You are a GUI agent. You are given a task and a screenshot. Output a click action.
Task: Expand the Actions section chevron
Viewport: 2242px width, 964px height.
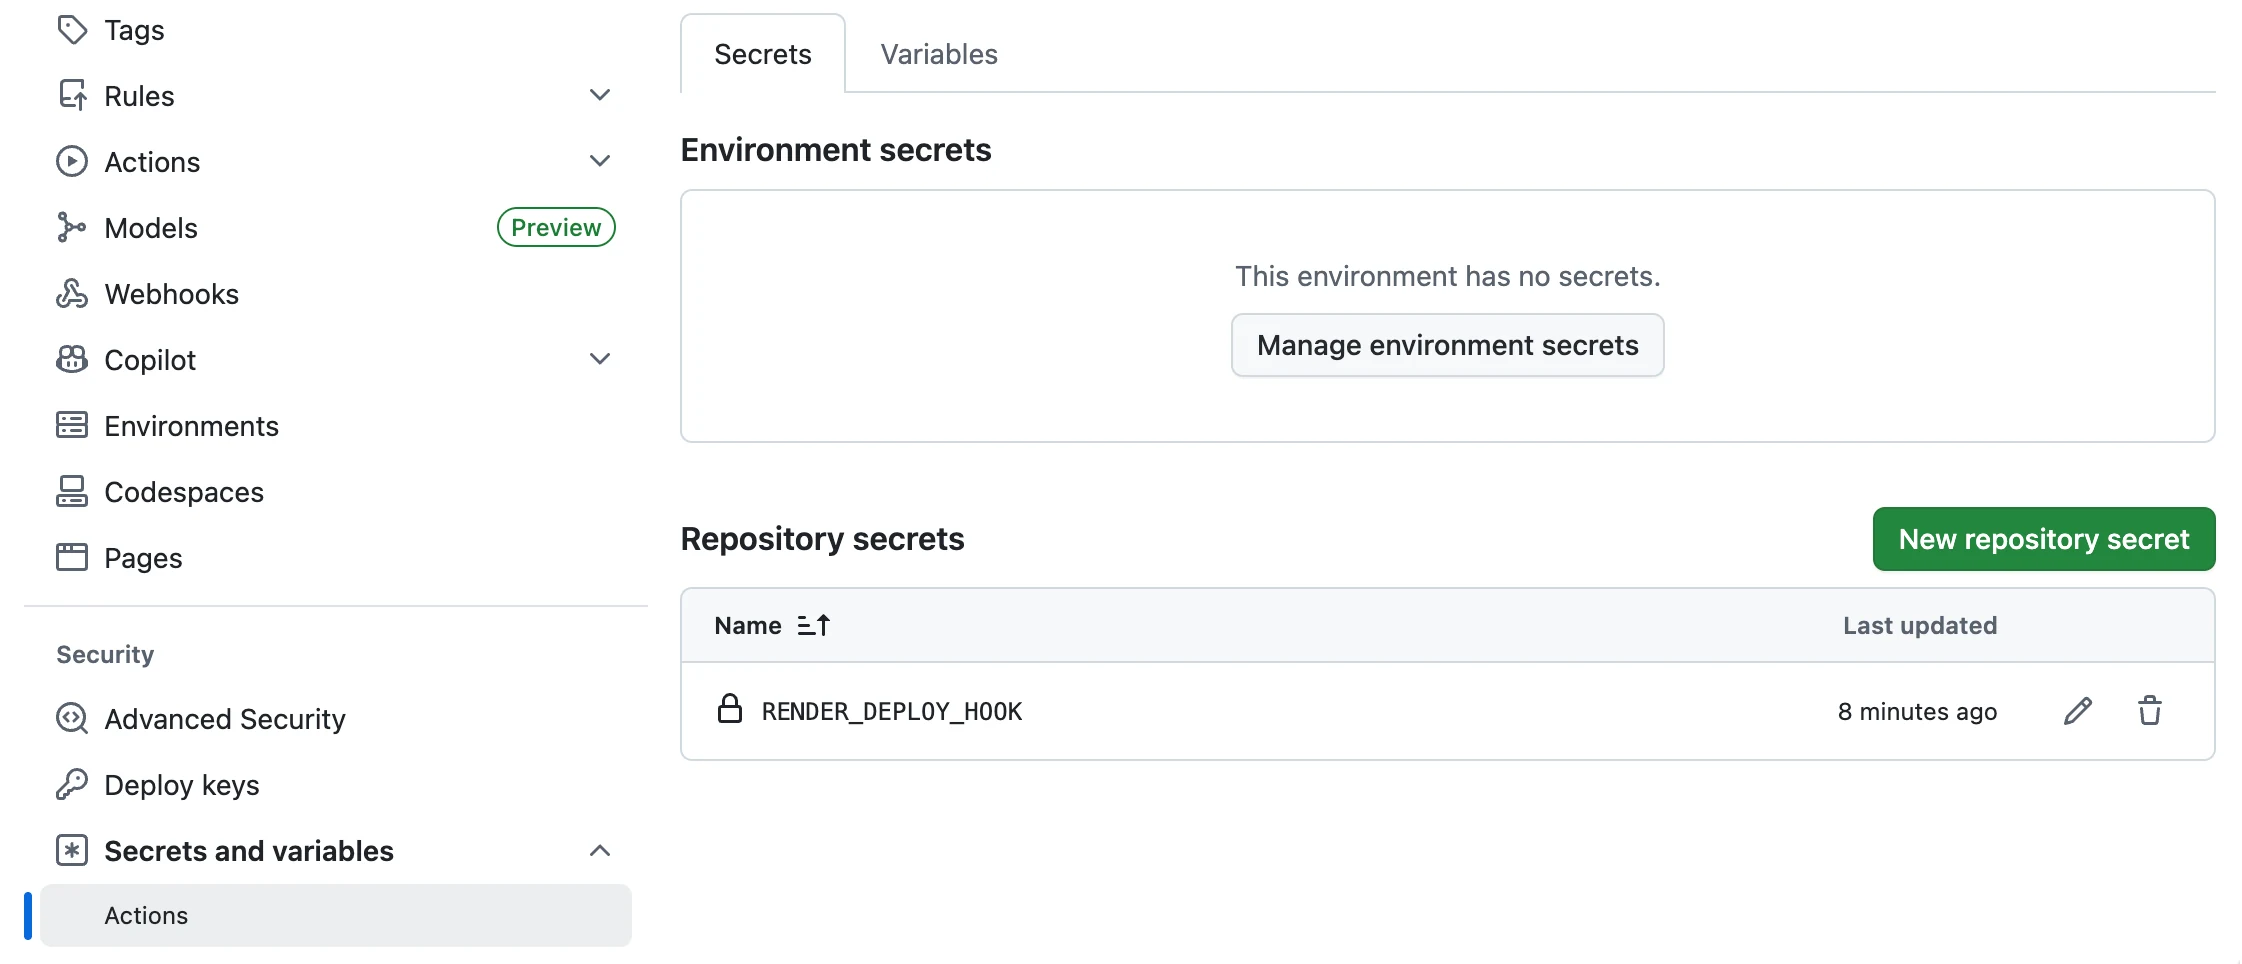pos(600,162)
